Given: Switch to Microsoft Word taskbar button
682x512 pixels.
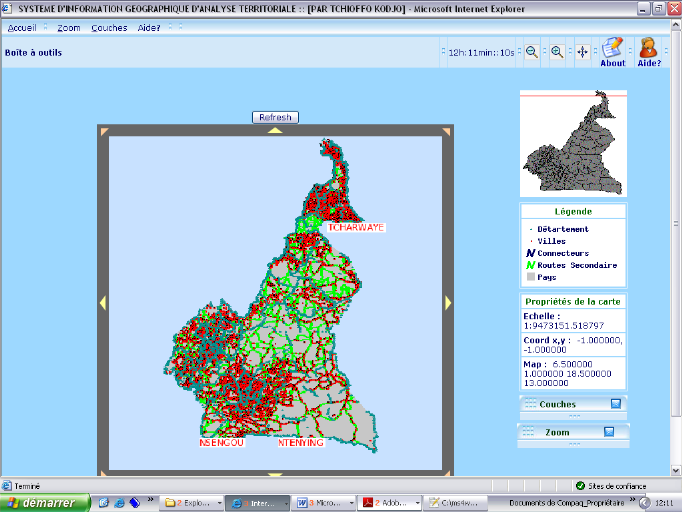Looking at the screenshot, I should coord(321,502).
